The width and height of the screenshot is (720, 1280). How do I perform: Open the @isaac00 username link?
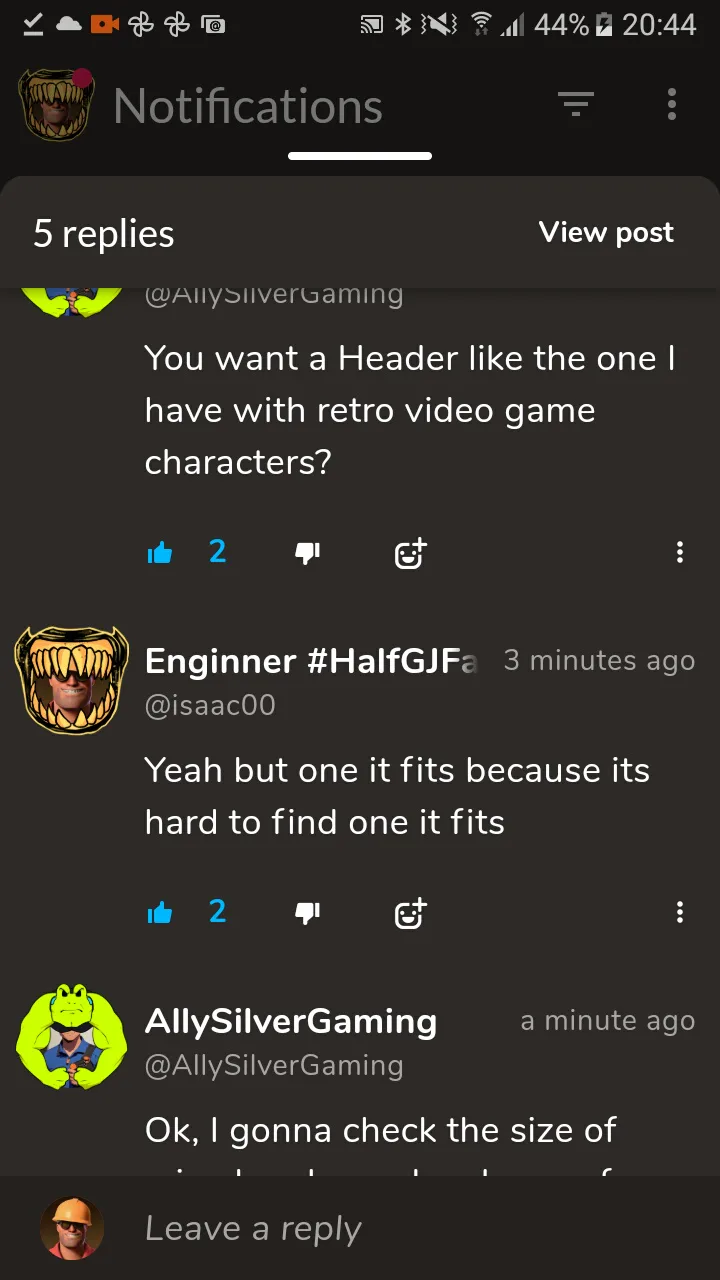click(x=210, y=705)
